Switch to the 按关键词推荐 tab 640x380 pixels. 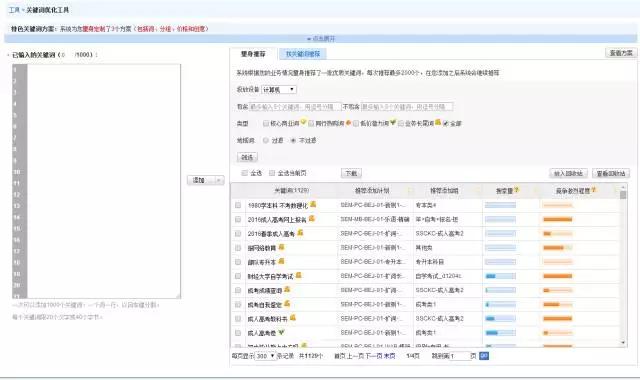click(x=303, y=54)
